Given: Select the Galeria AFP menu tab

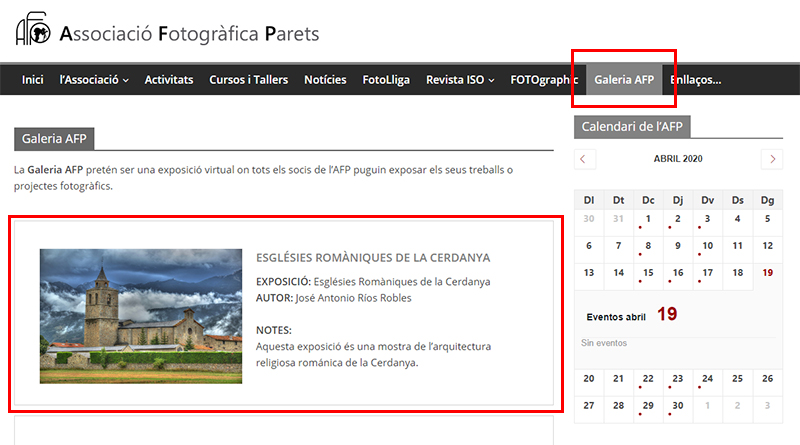Looking at the screenshot, I should pos(624,80).
